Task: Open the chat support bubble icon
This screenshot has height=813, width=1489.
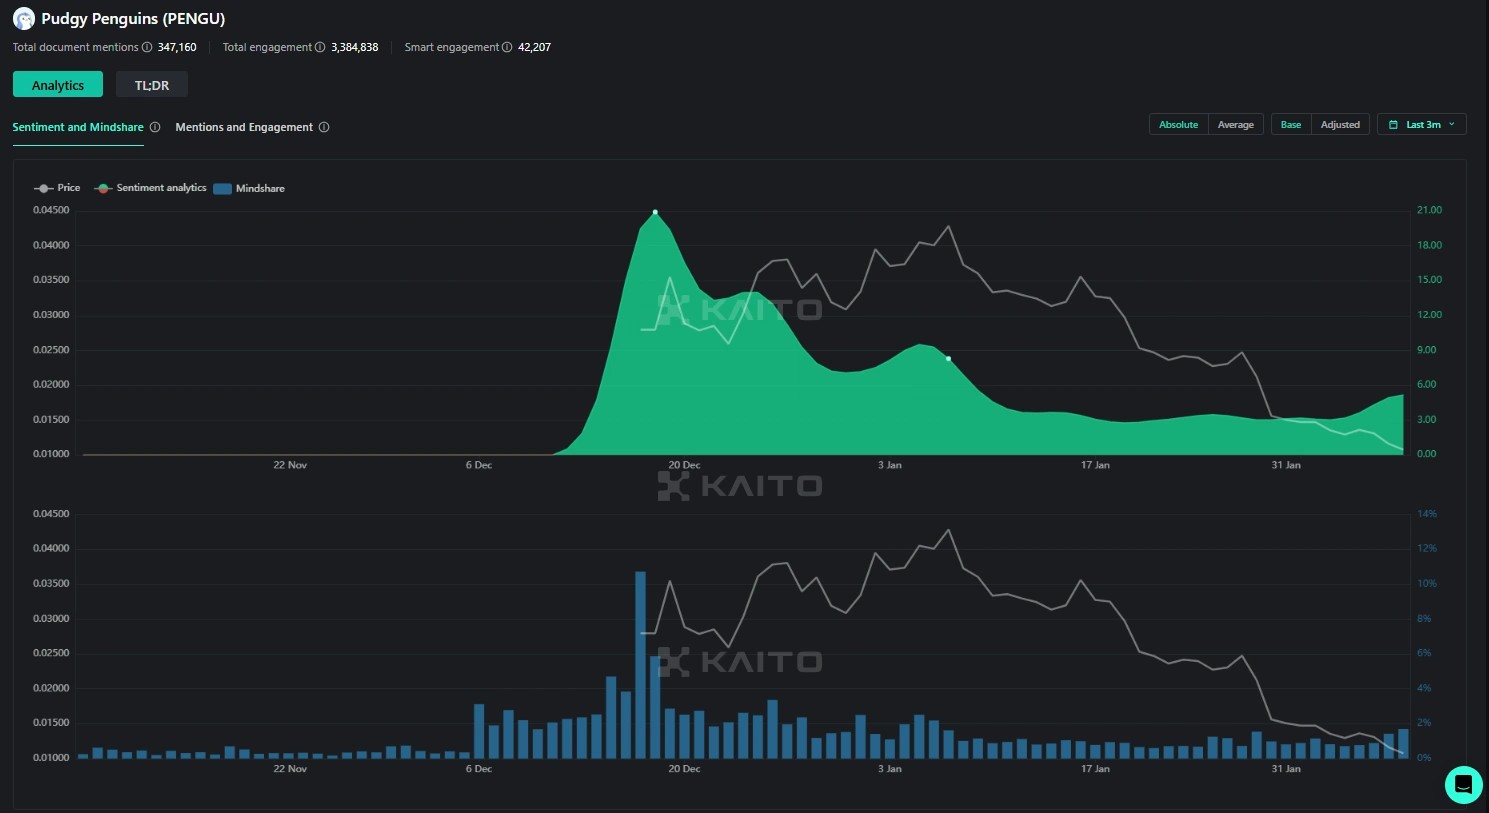Action: 1463,785
